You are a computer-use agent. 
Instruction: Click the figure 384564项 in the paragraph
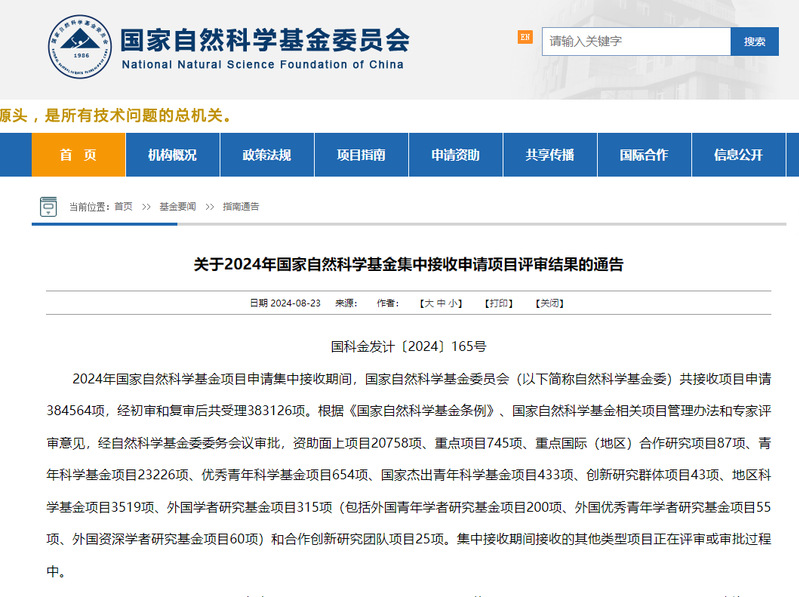tap(75, 411)
